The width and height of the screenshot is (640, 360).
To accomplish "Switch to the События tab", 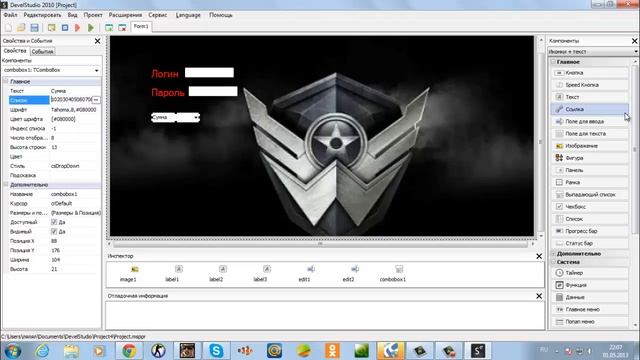I will point(42,51).
